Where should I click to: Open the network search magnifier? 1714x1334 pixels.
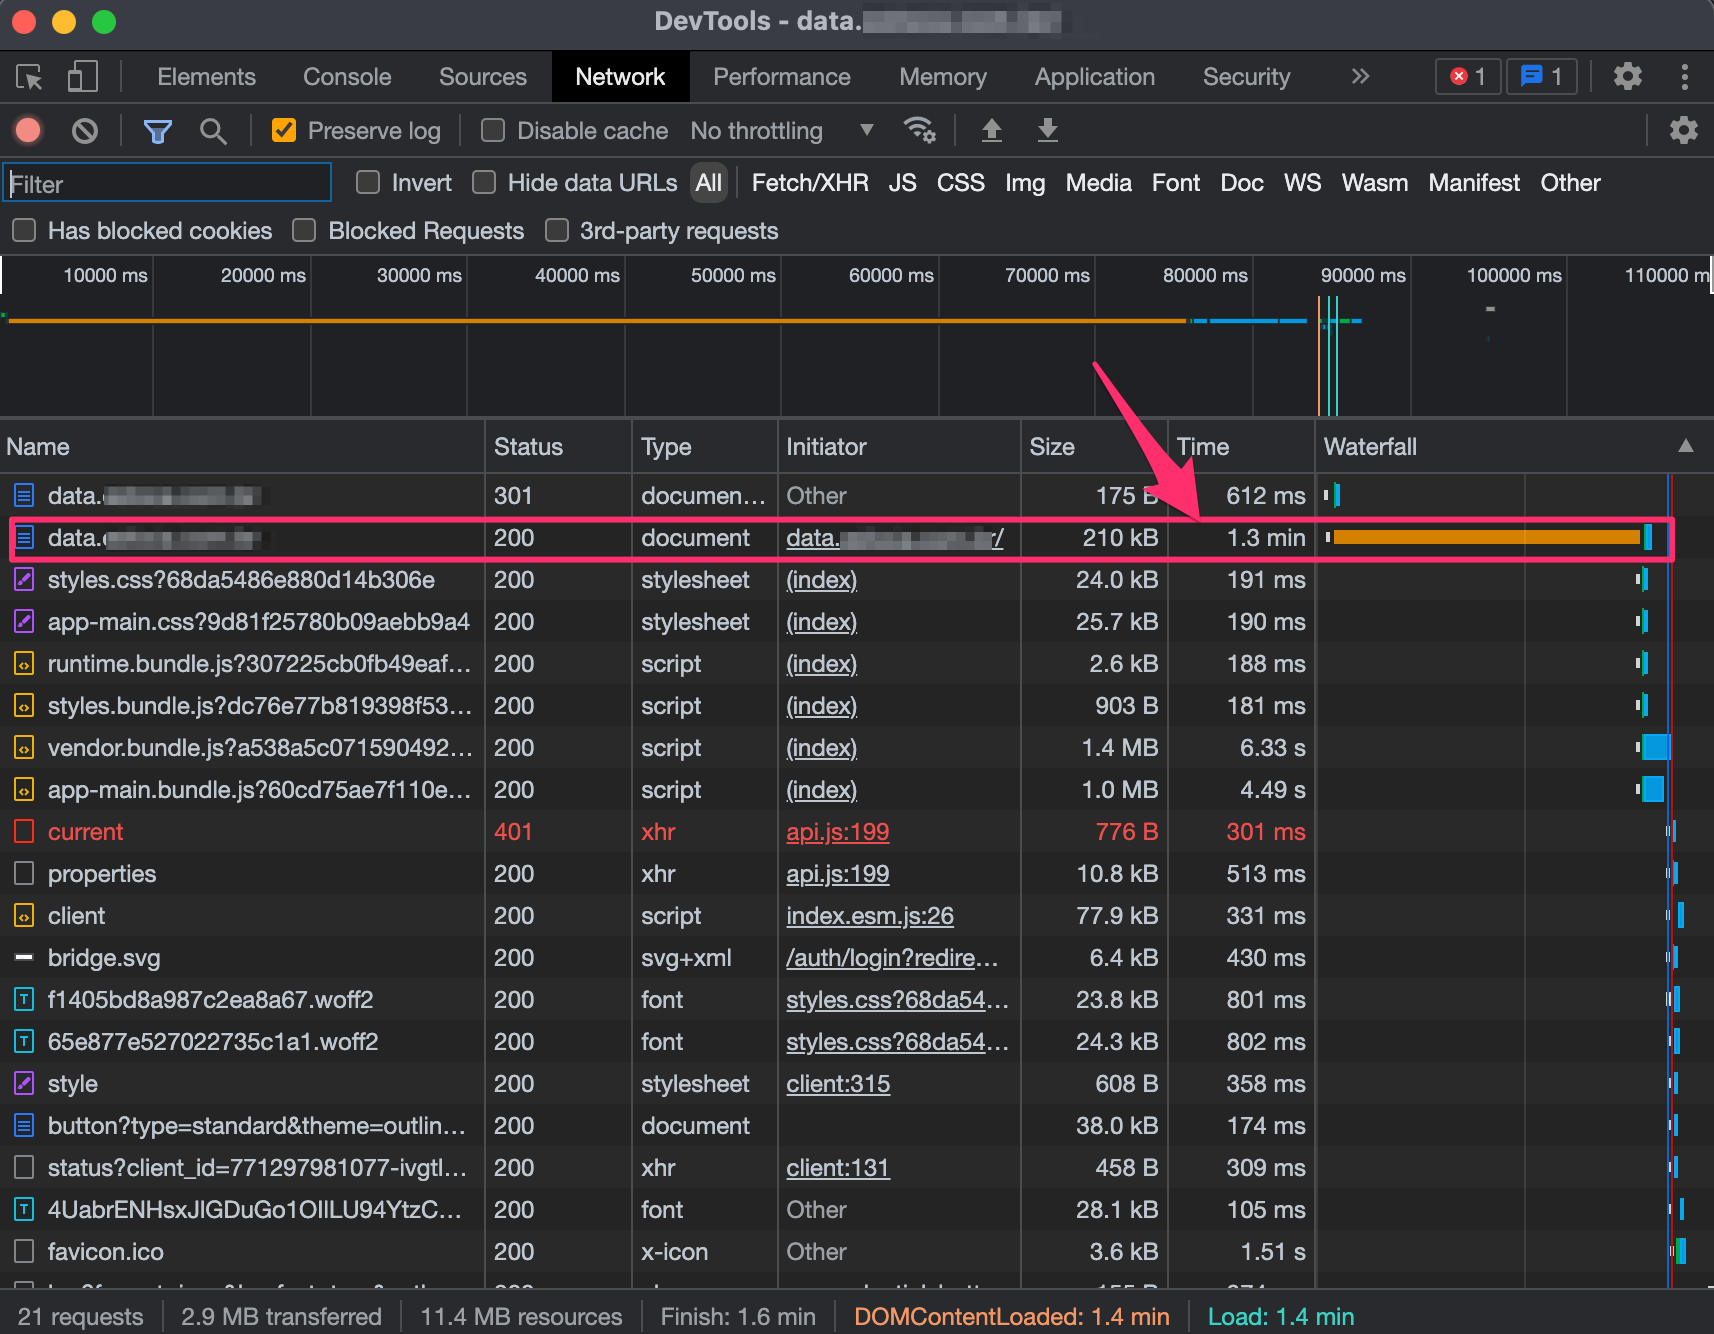coord(212,131)
